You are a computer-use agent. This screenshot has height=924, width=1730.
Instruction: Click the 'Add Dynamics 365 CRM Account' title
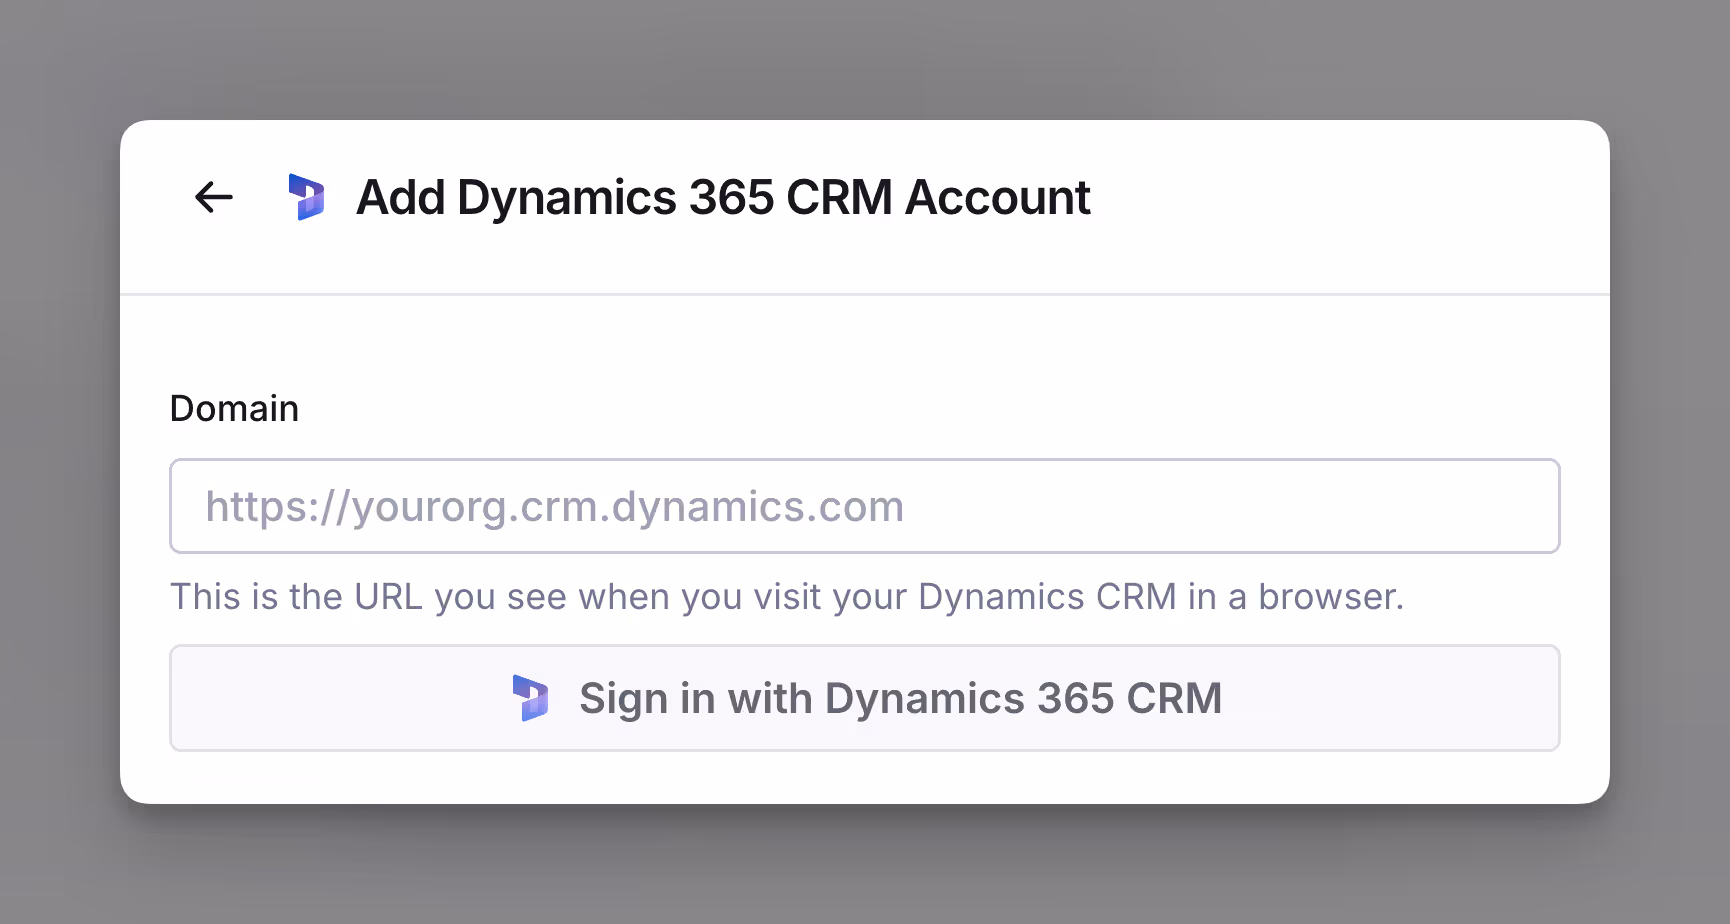coord(723,197)
